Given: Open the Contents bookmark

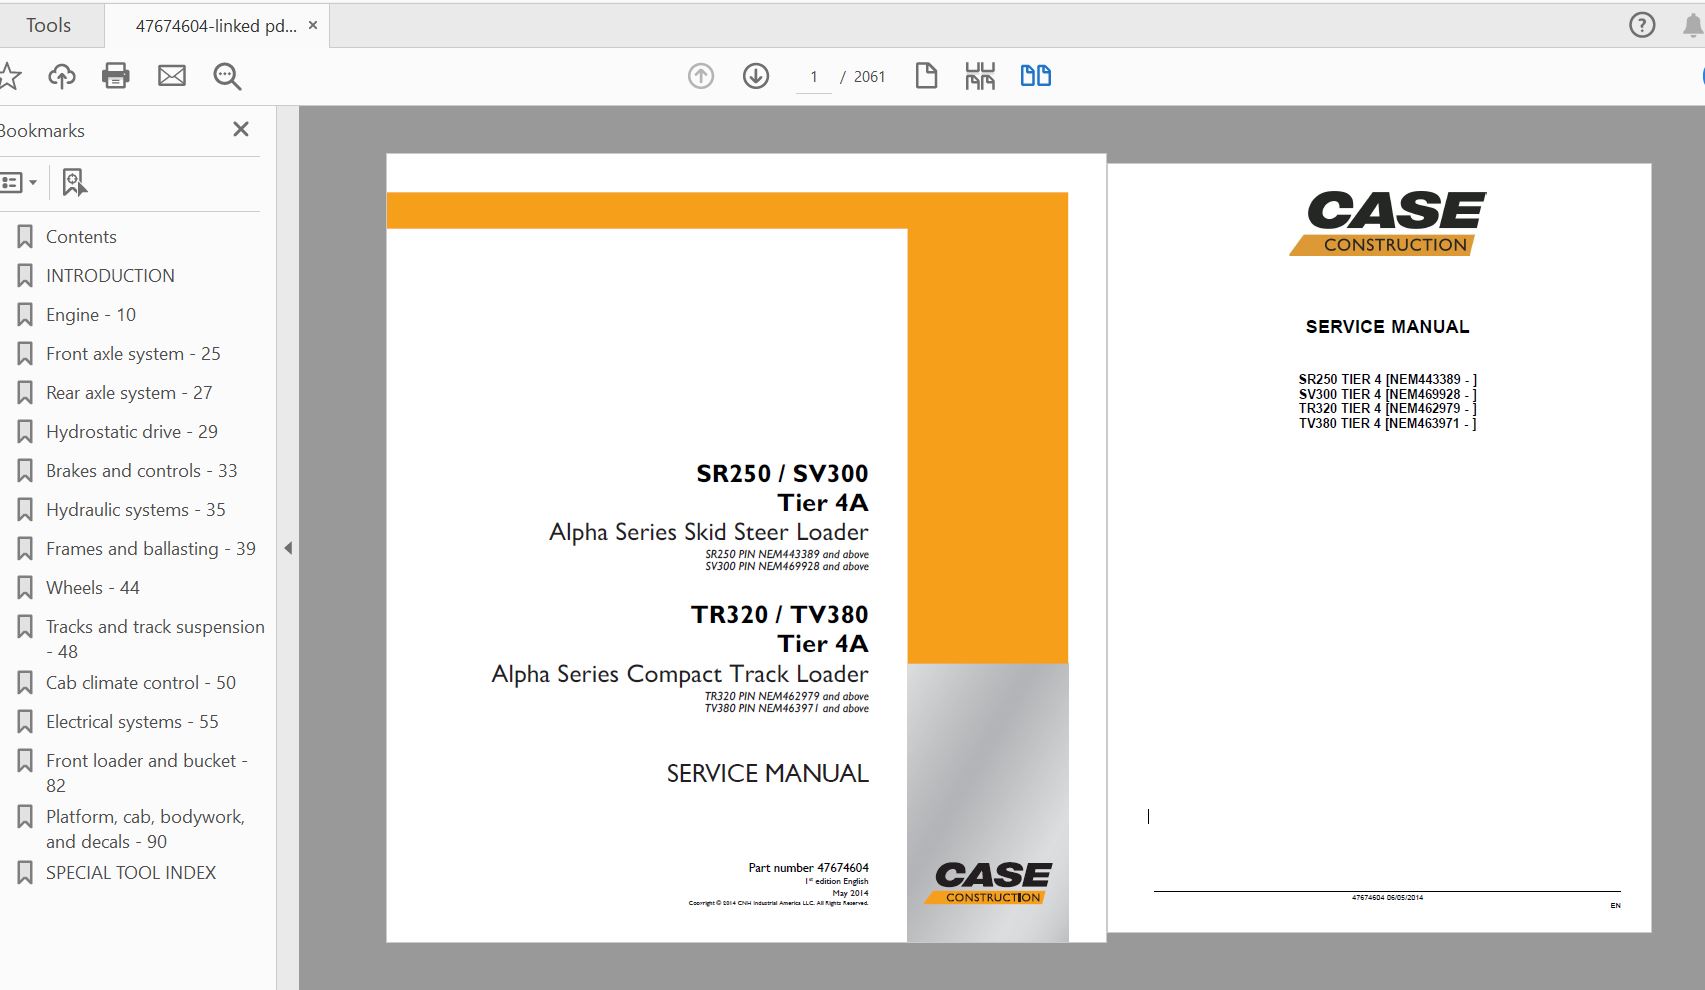Looking at the screenshot, I should click(81, 237).
